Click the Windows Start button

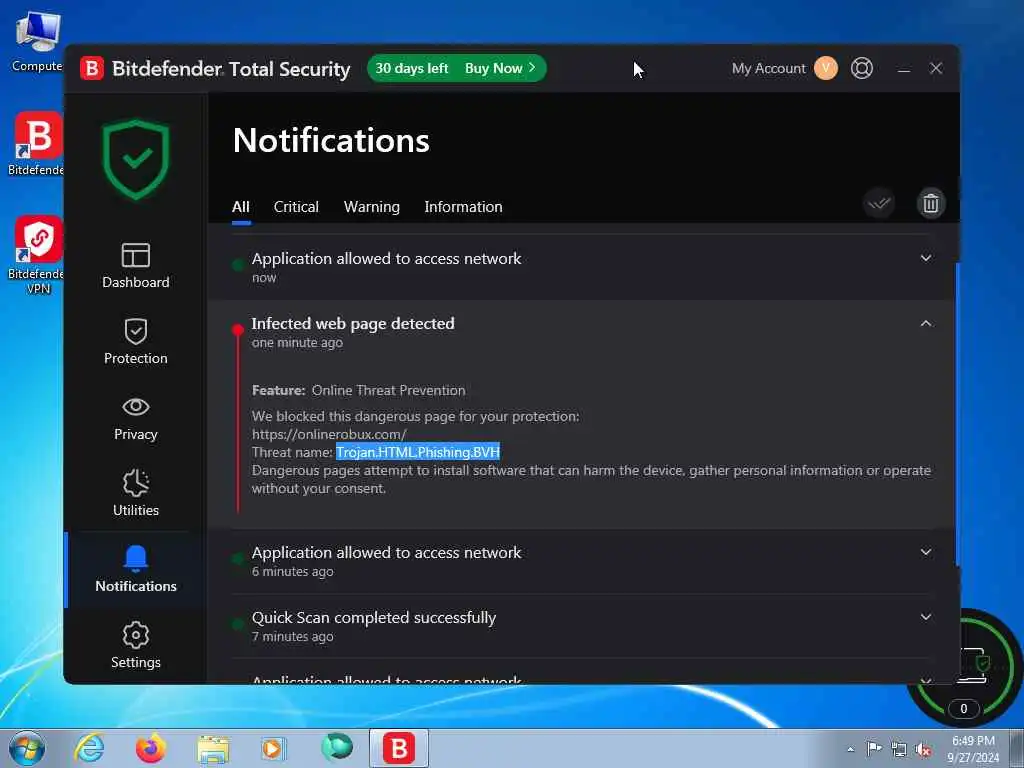[x=27, y=748]
